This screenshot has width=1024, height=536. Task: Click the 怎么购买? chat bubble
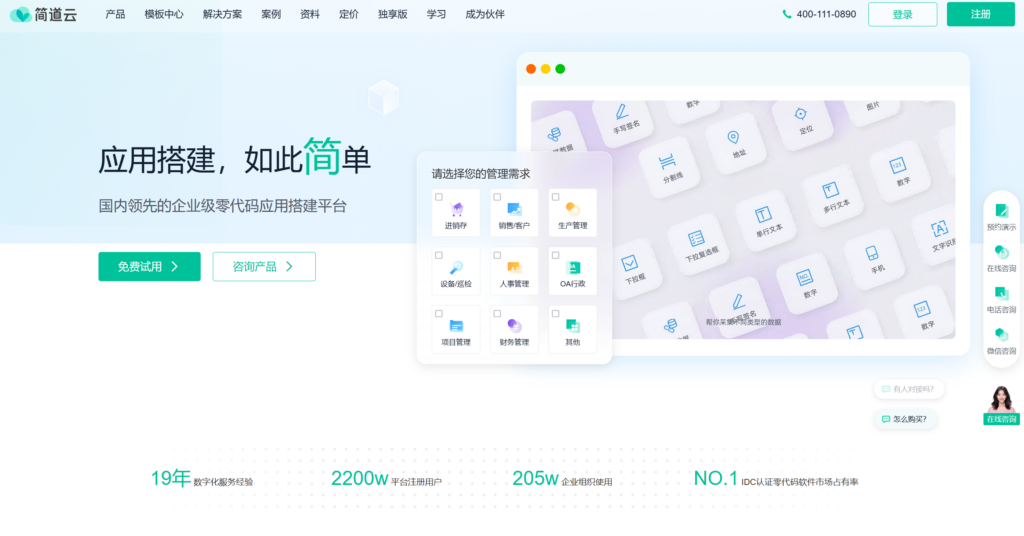point(908,419)
